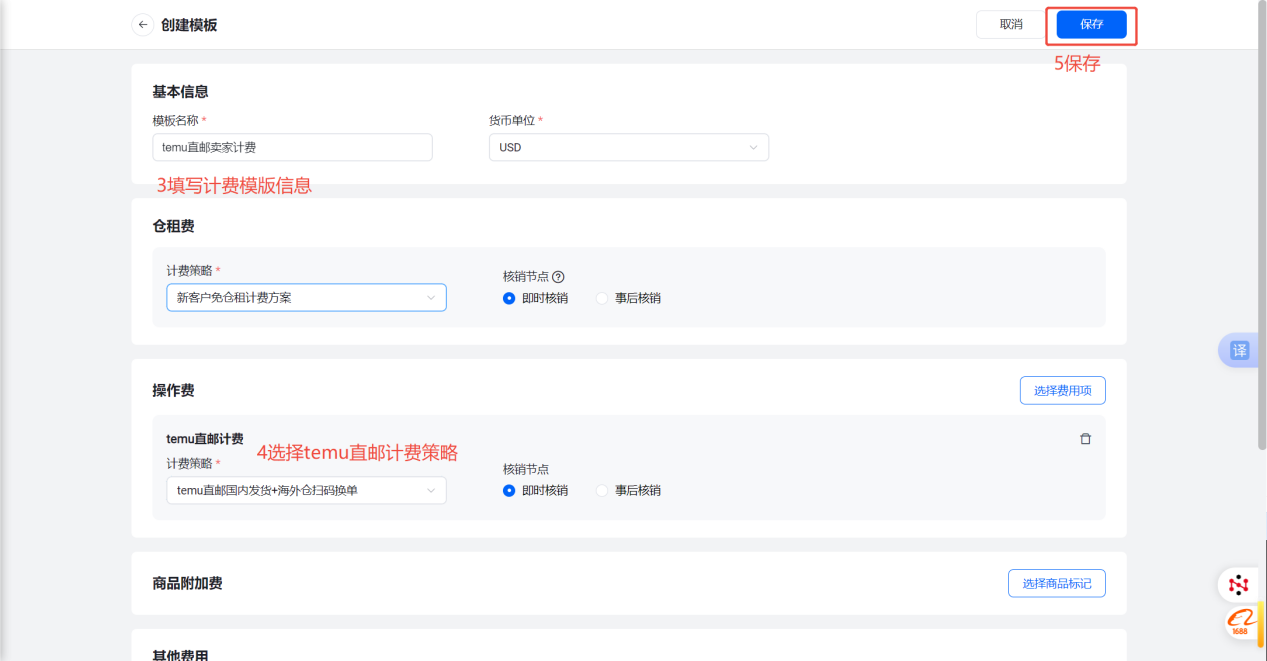Click the 取消 button
1267x661 pixels.
pyautogui.click(x=1011, y=25)
